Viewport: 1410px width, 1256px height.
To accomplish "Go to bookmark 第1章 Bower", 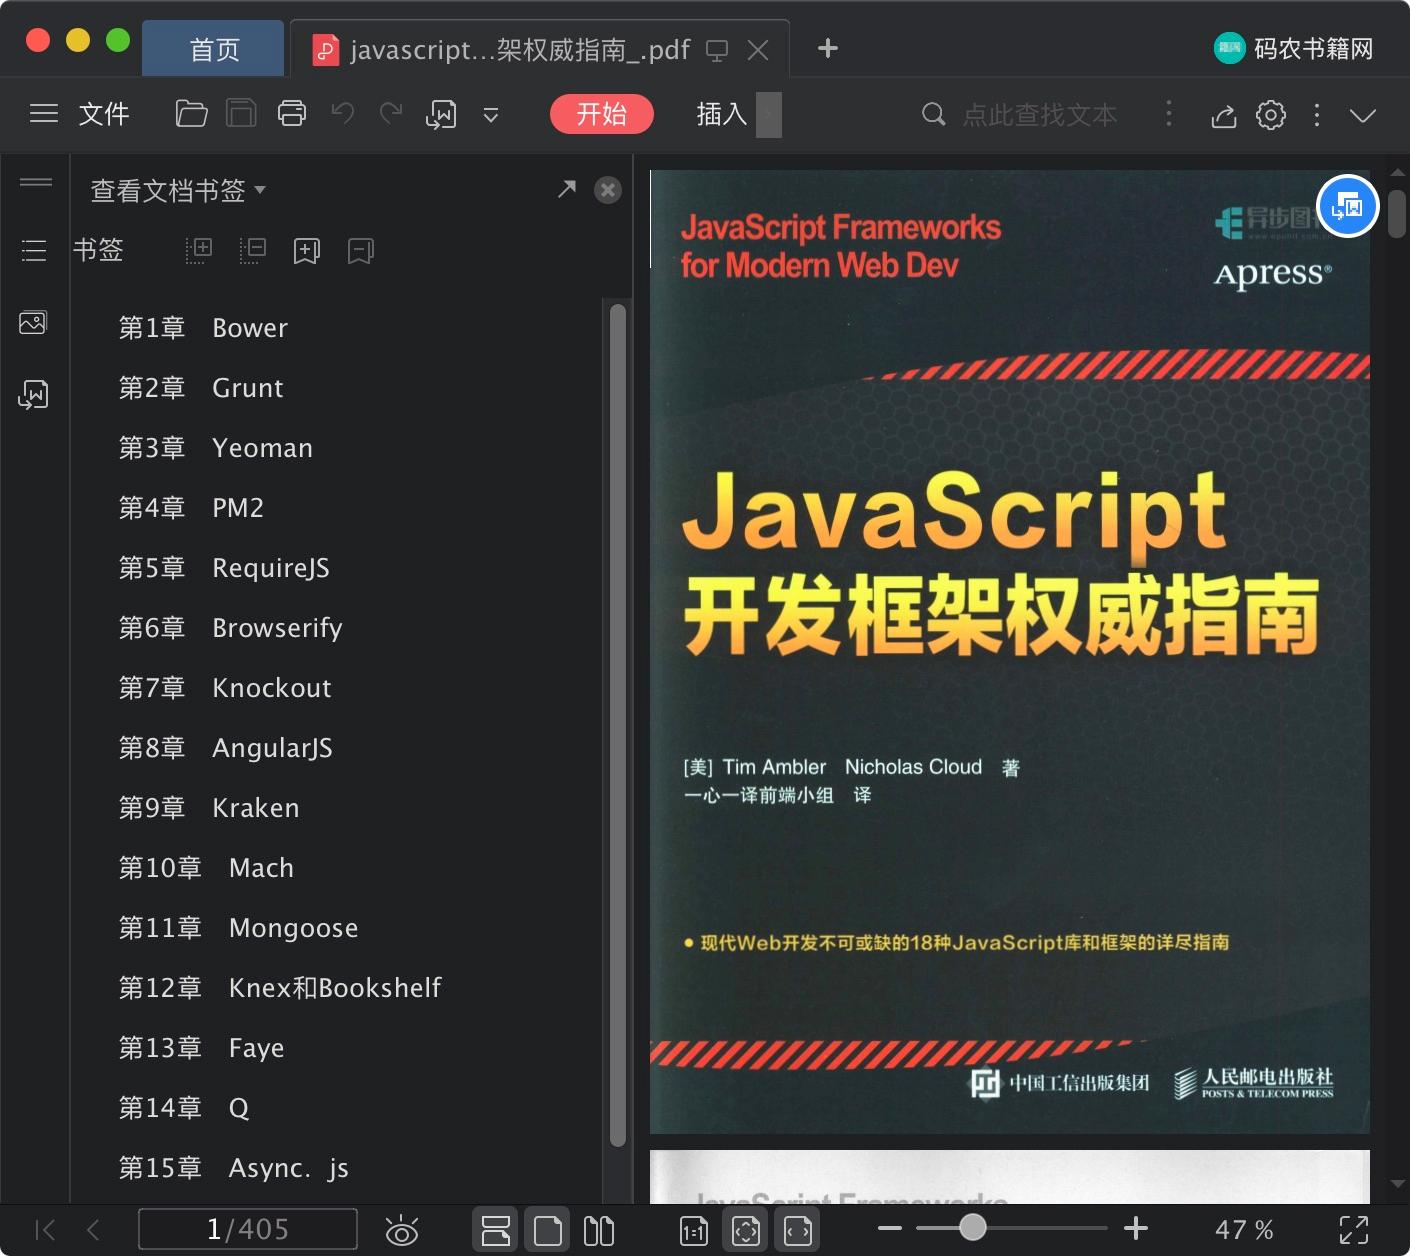I will (204, 328).
